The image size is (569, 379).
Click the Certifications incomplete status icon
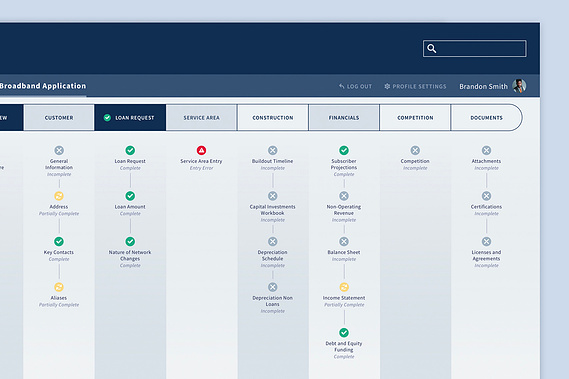tap(486, 196)
